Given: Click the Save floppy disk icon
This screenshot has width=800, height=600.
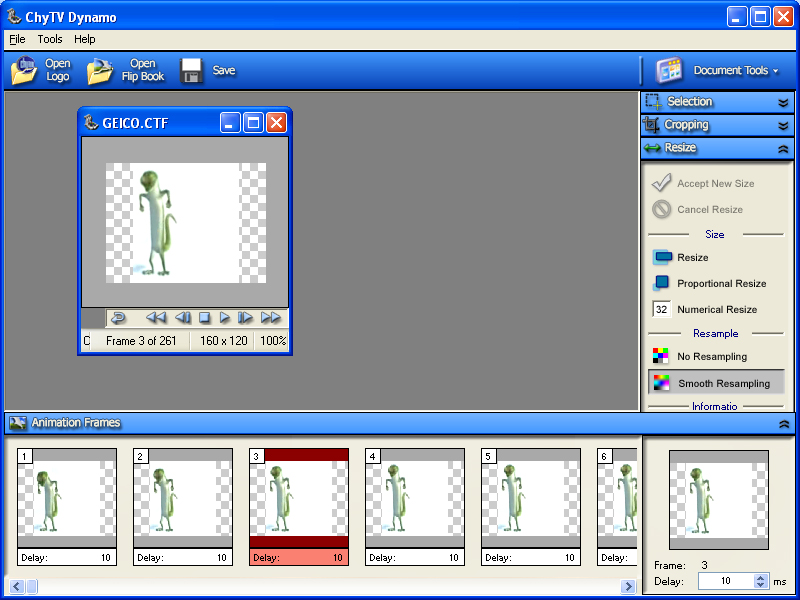Looking at the screenshot, I should (x=192, y=70).
